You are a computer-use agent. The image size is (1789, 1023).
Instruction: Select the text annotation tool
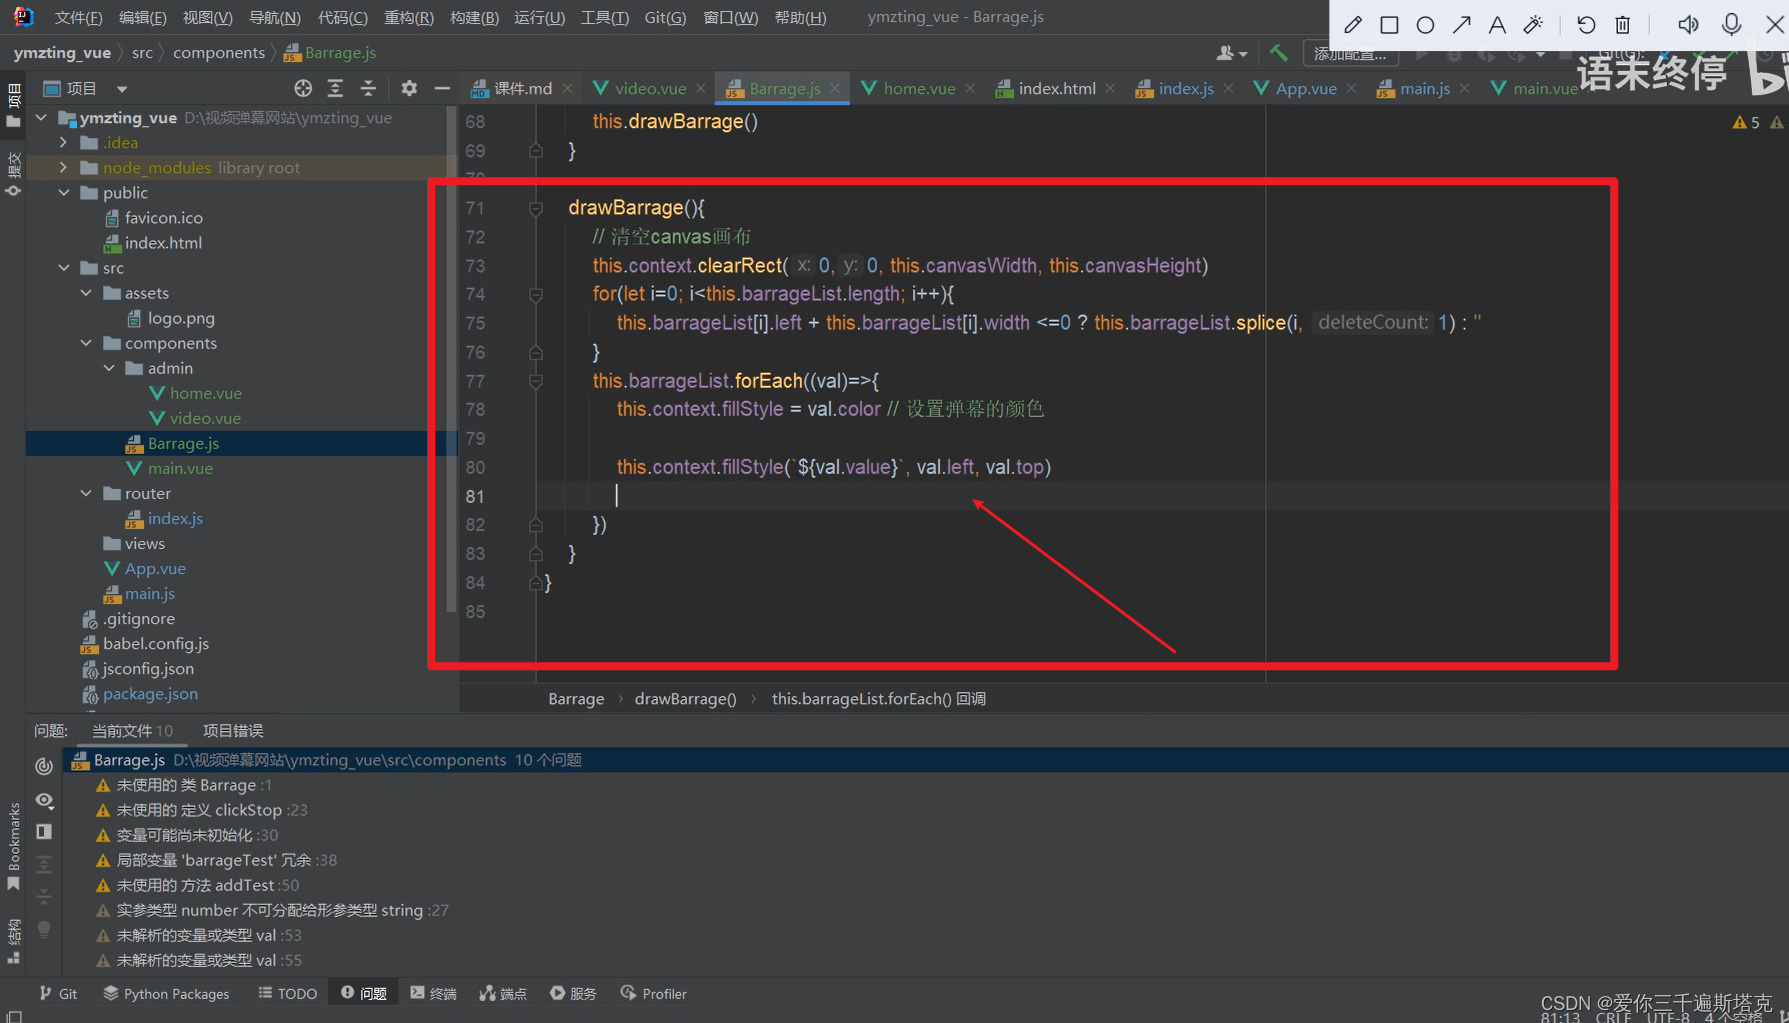[1497, 25]
